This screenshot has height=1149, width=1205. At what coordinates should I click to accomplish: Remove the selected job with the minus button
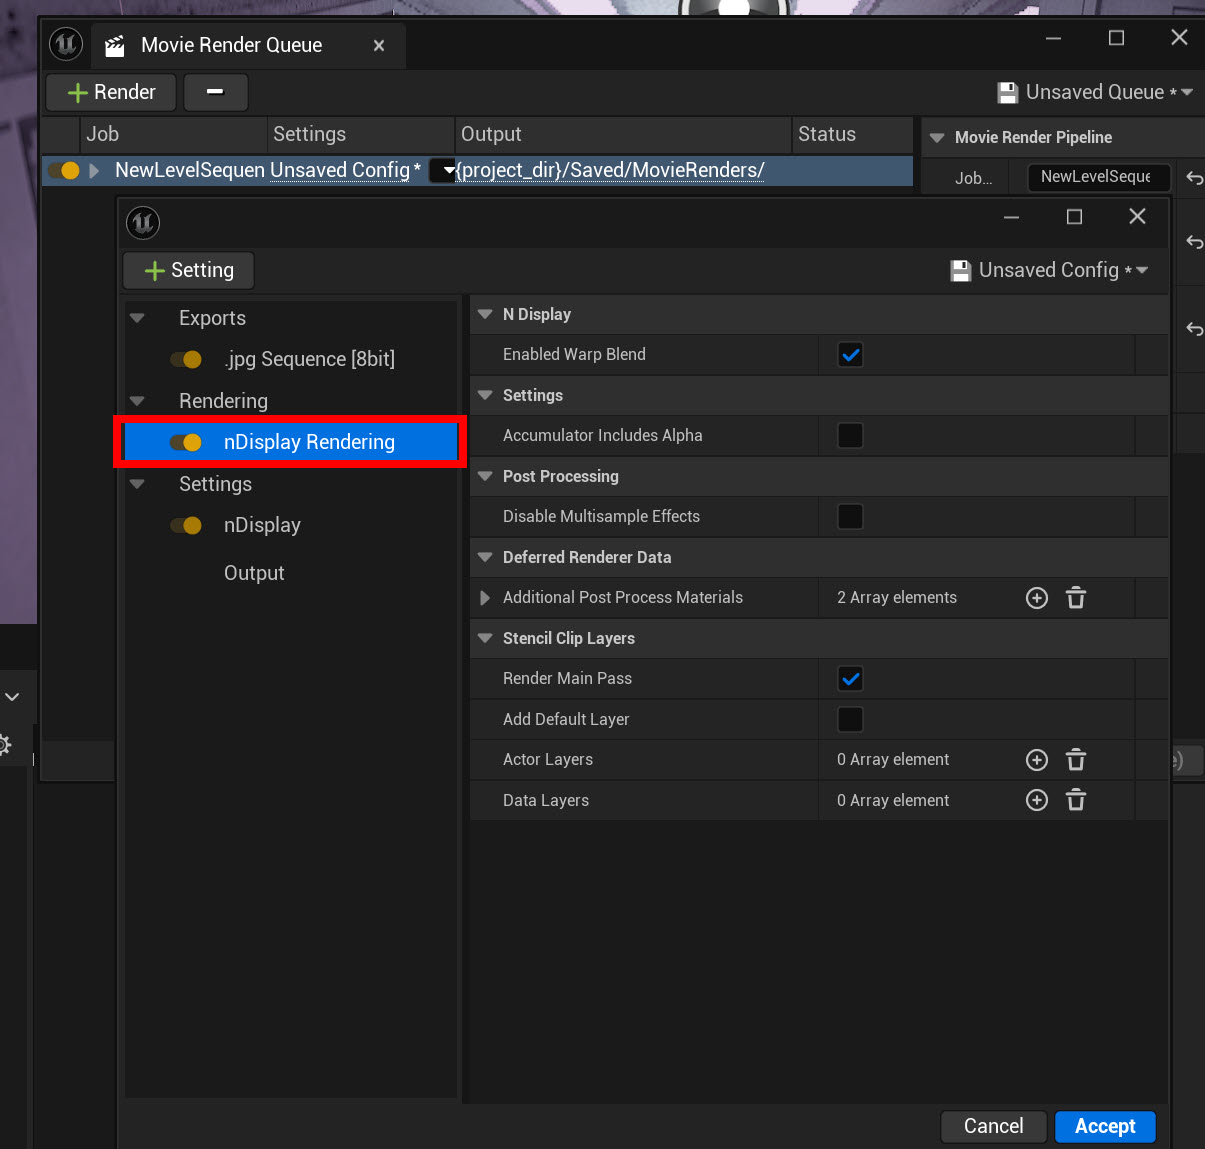pyautogui.click(x=215, y=92)
